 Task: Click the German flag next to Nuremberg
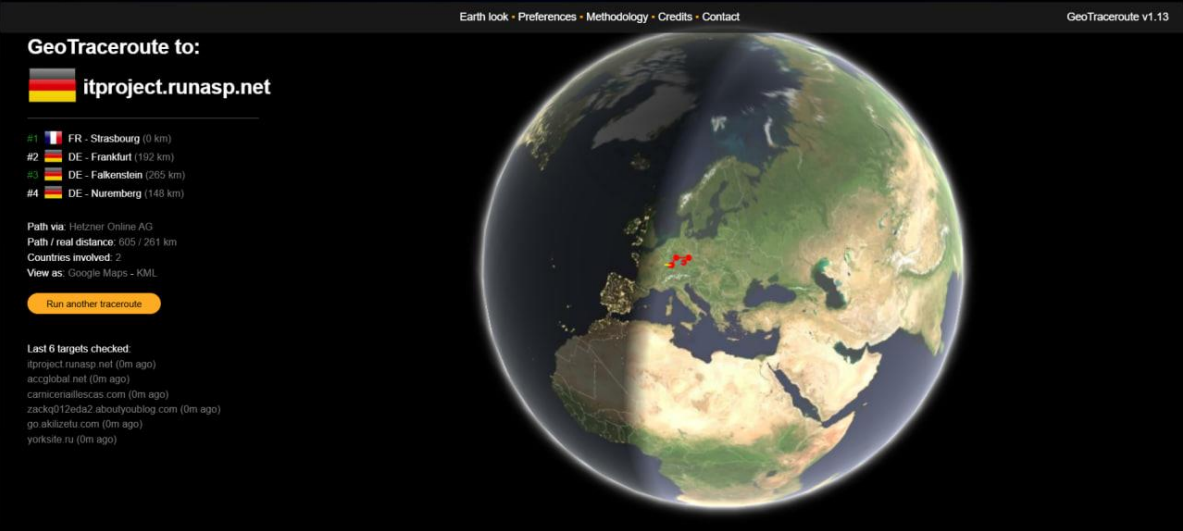[53, 193]
